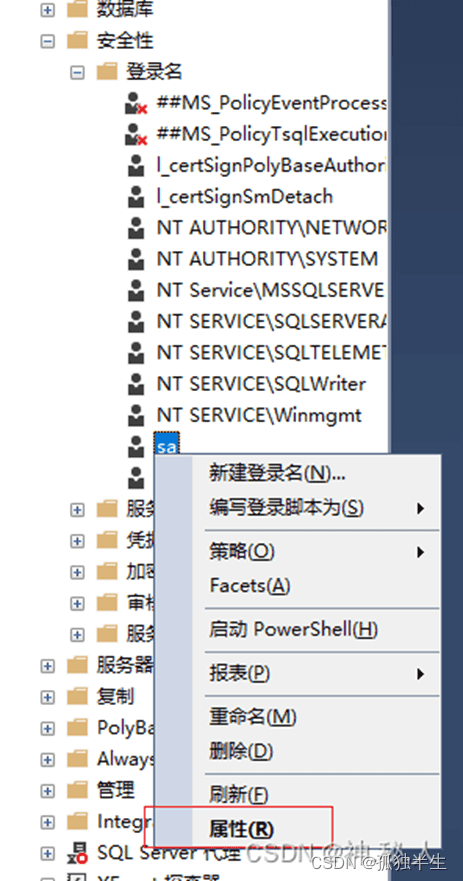Collapse the 登录名 tree node
This screenshot has width=463, height=881.
[x=78, y=72]
